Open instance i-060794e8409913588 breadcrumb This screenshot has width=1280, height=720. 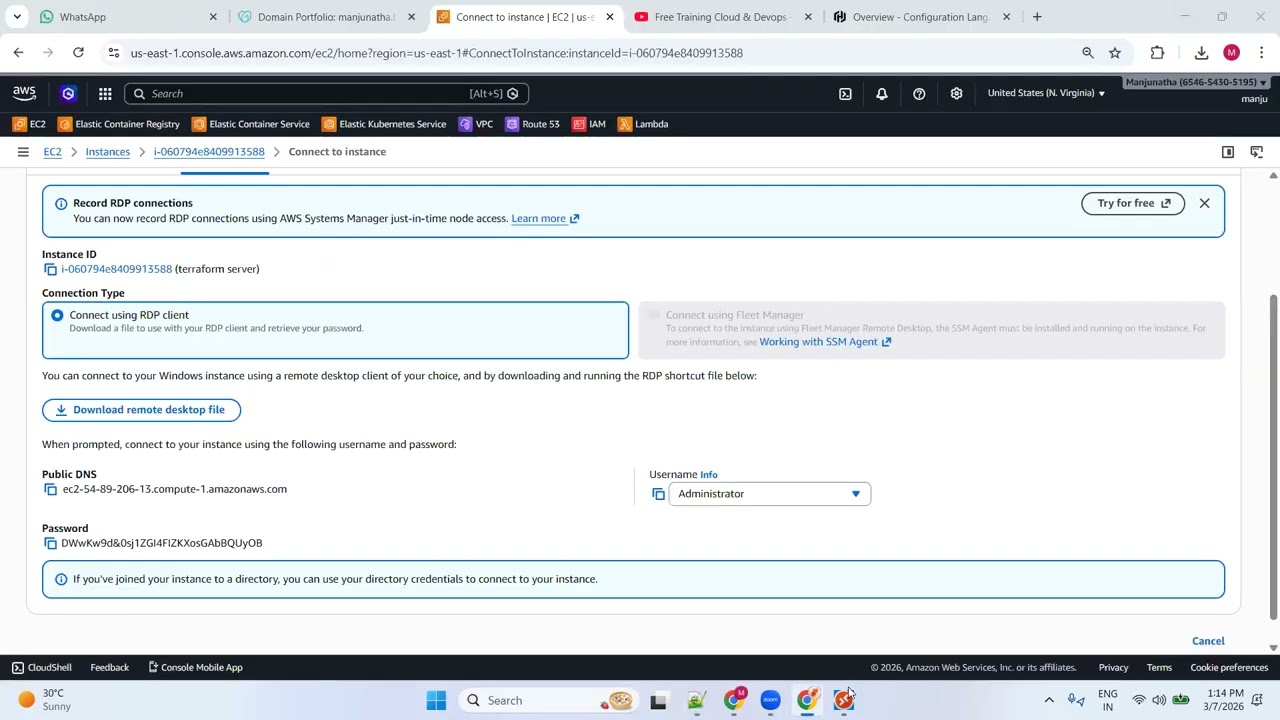[209, 152]
